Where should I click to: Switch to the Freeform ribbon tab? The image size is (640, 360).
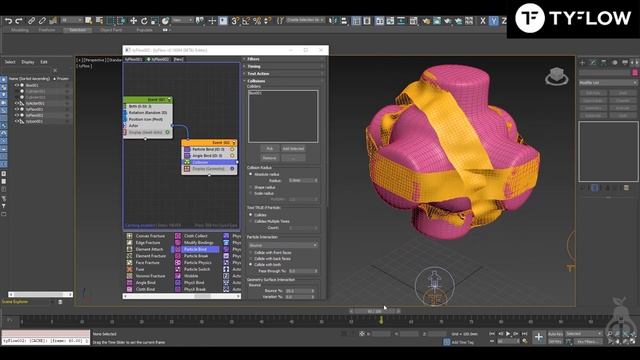(x=47, y=30)
